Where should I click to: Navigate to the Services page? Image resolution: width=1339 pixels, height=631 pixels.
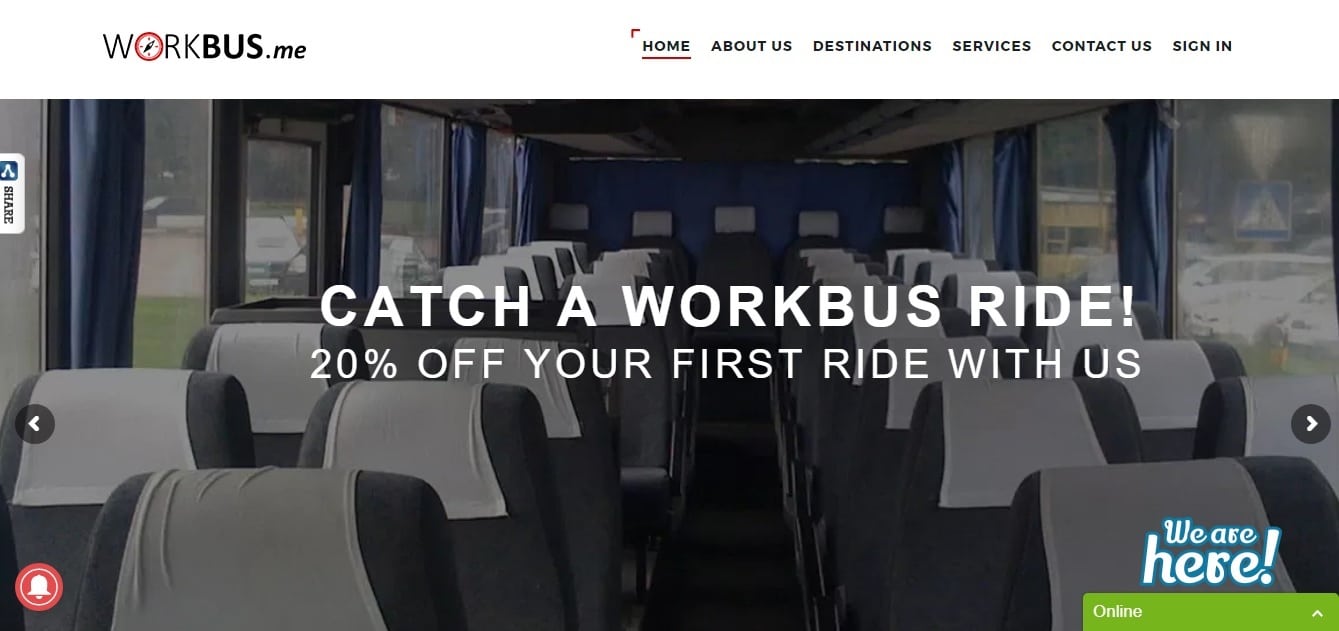coord(991,46)
